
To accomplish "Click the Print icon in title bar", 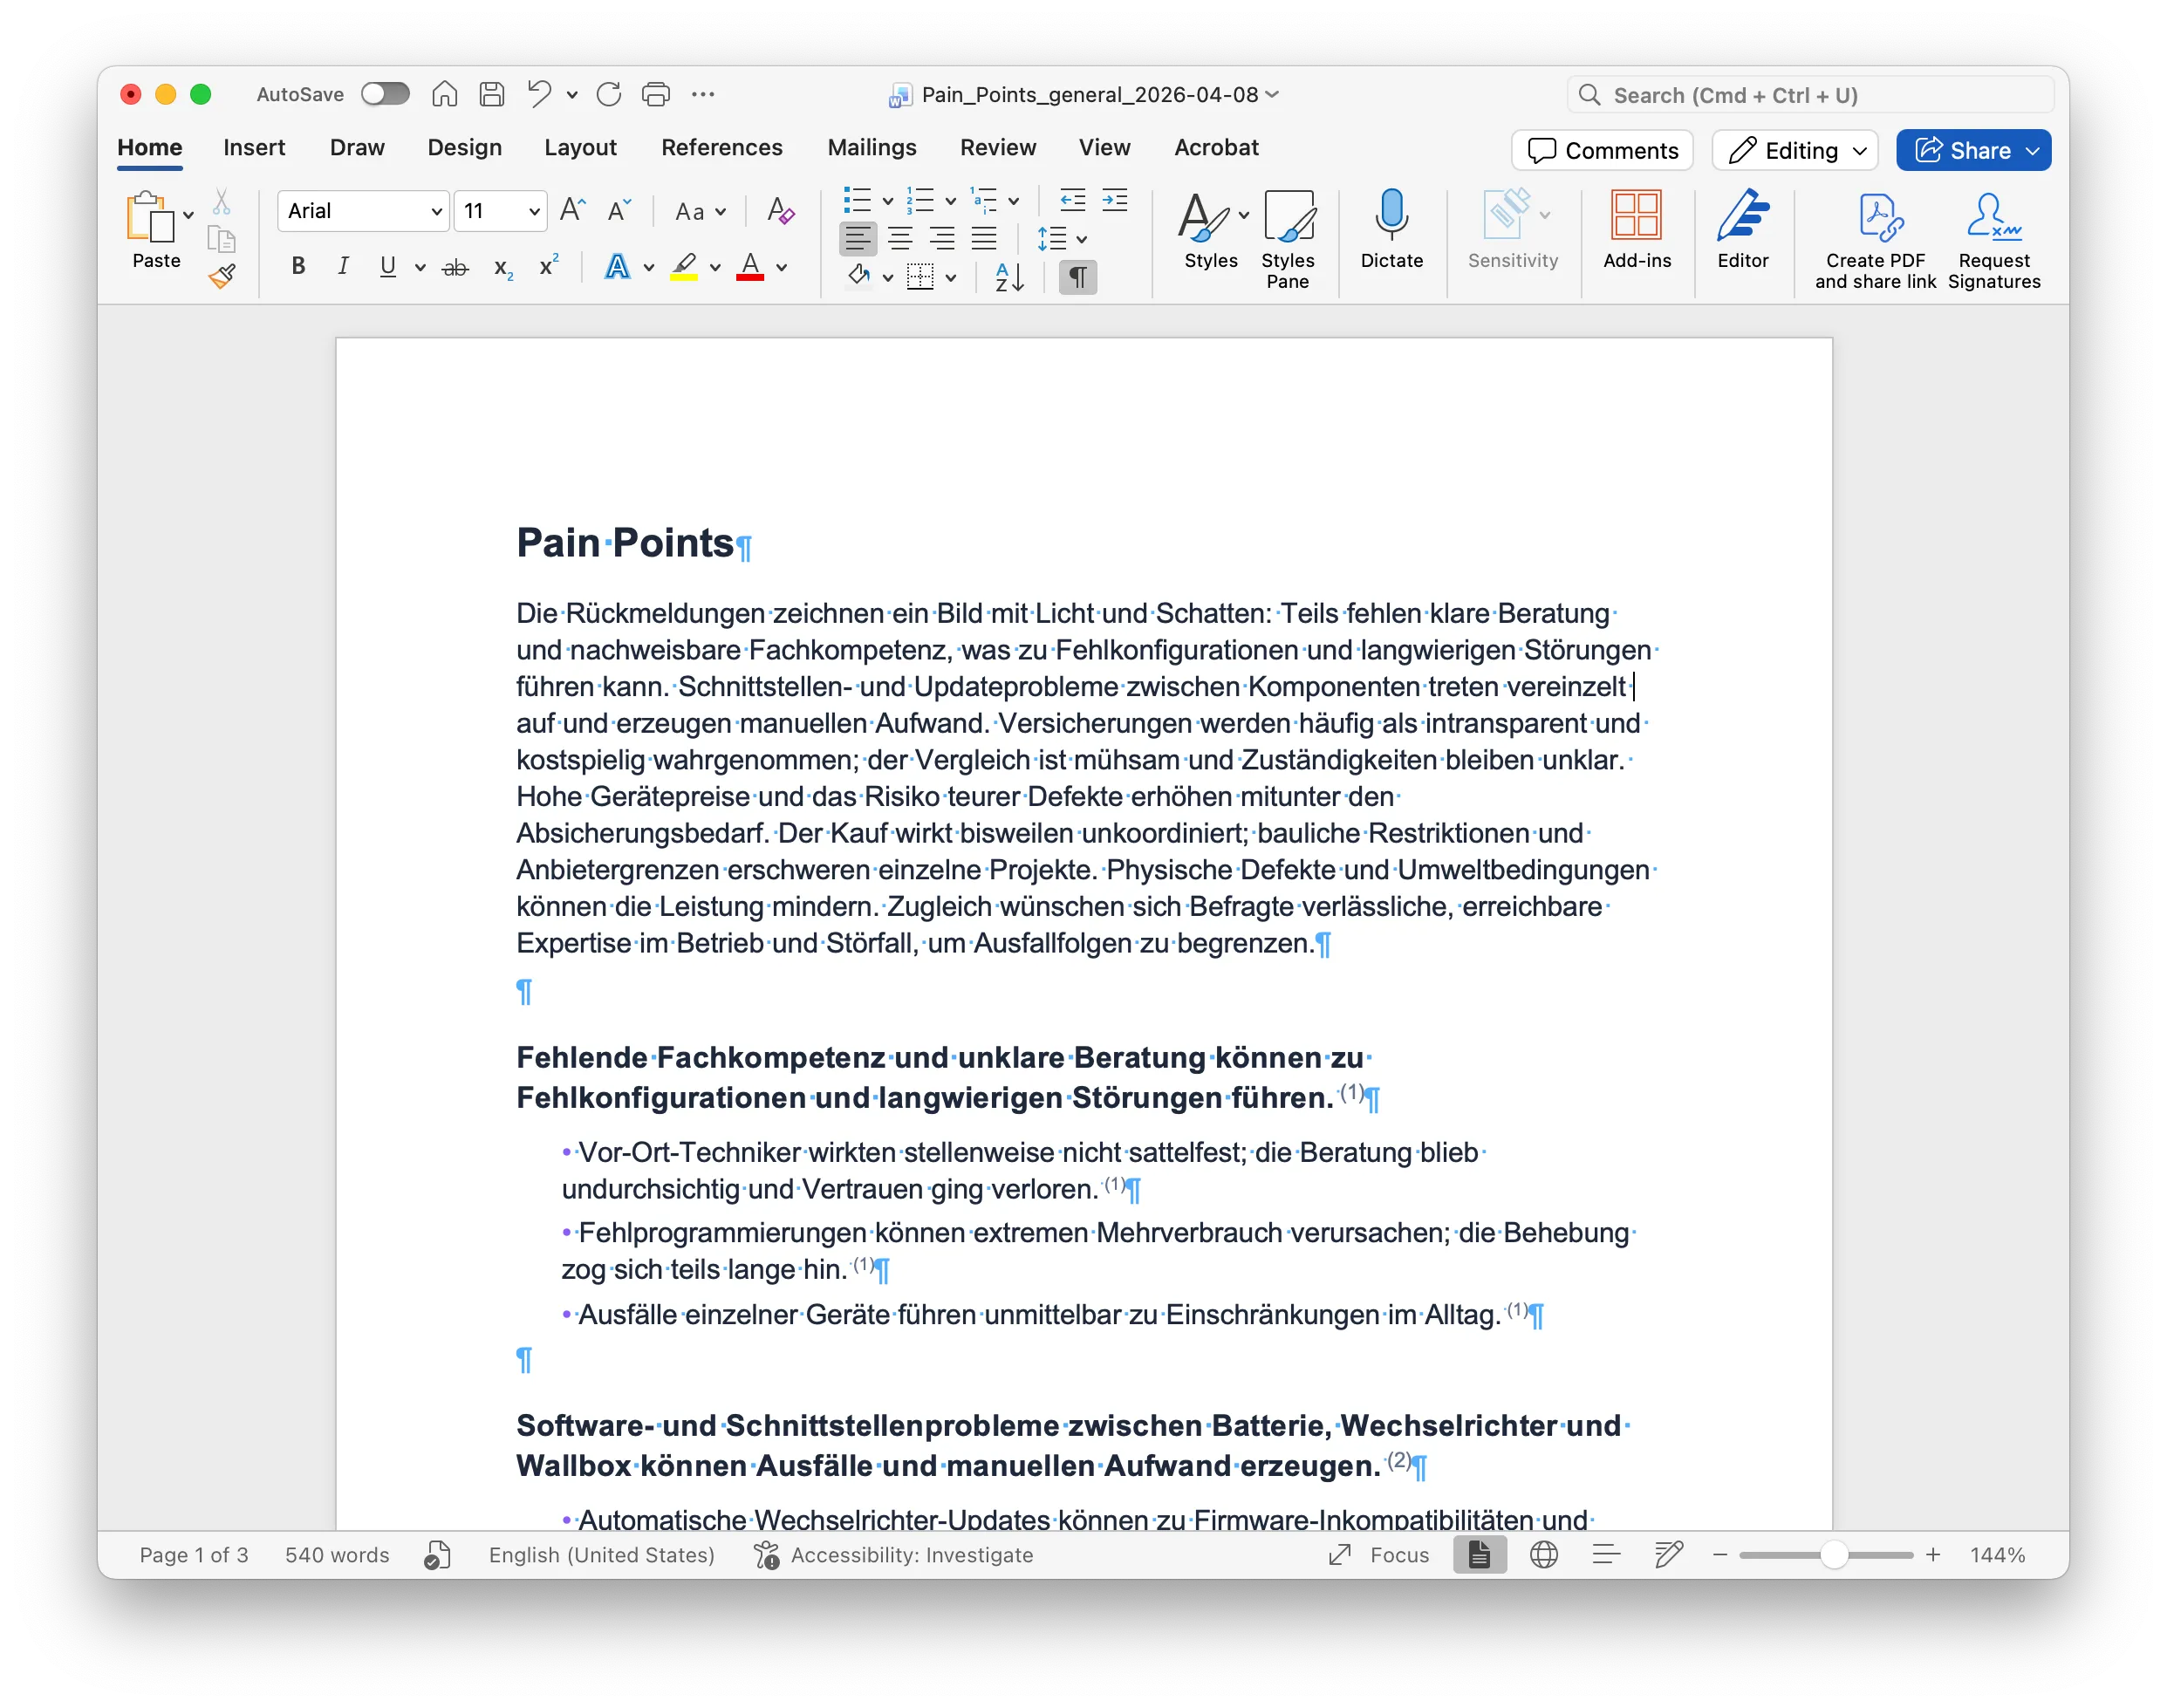I will [655, 95].
